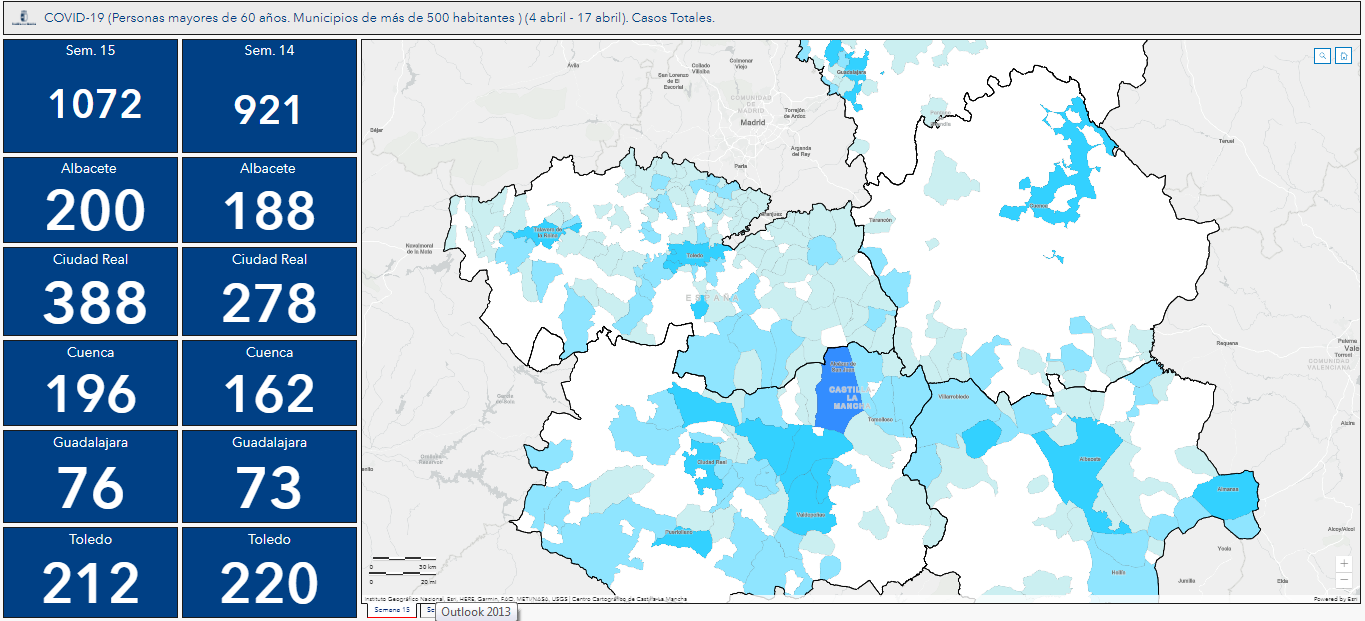Open the map search tool
1365x621 pixels.
point(1322,56)
